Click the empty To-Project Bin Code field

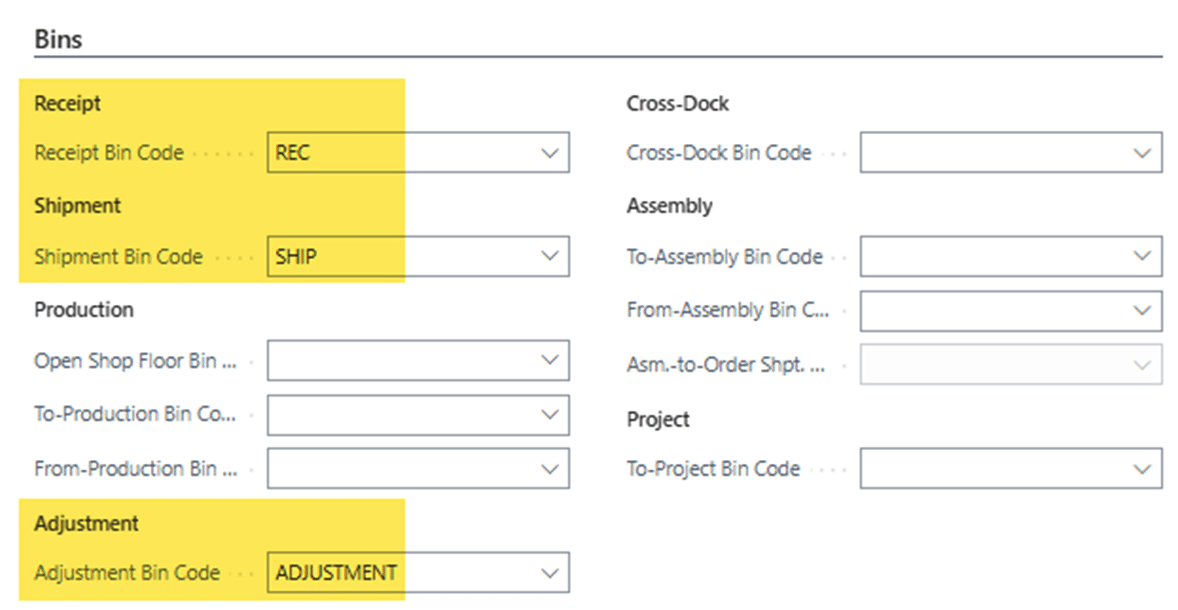tap(990, 469)
